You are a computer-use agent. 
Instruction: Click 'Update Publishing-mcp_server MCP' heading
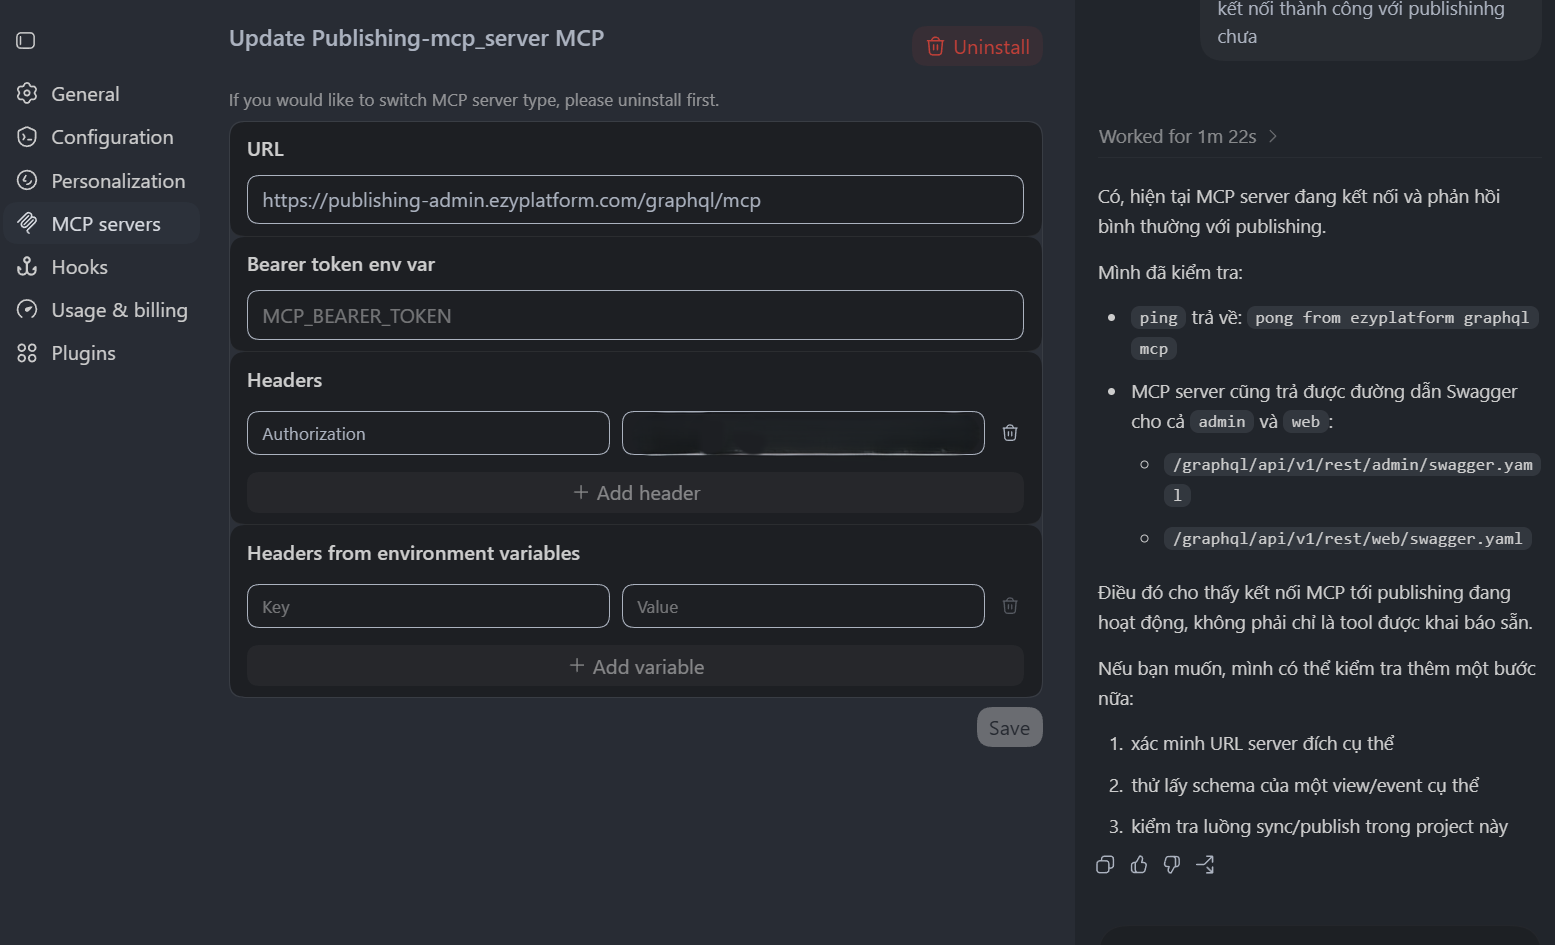416,38
